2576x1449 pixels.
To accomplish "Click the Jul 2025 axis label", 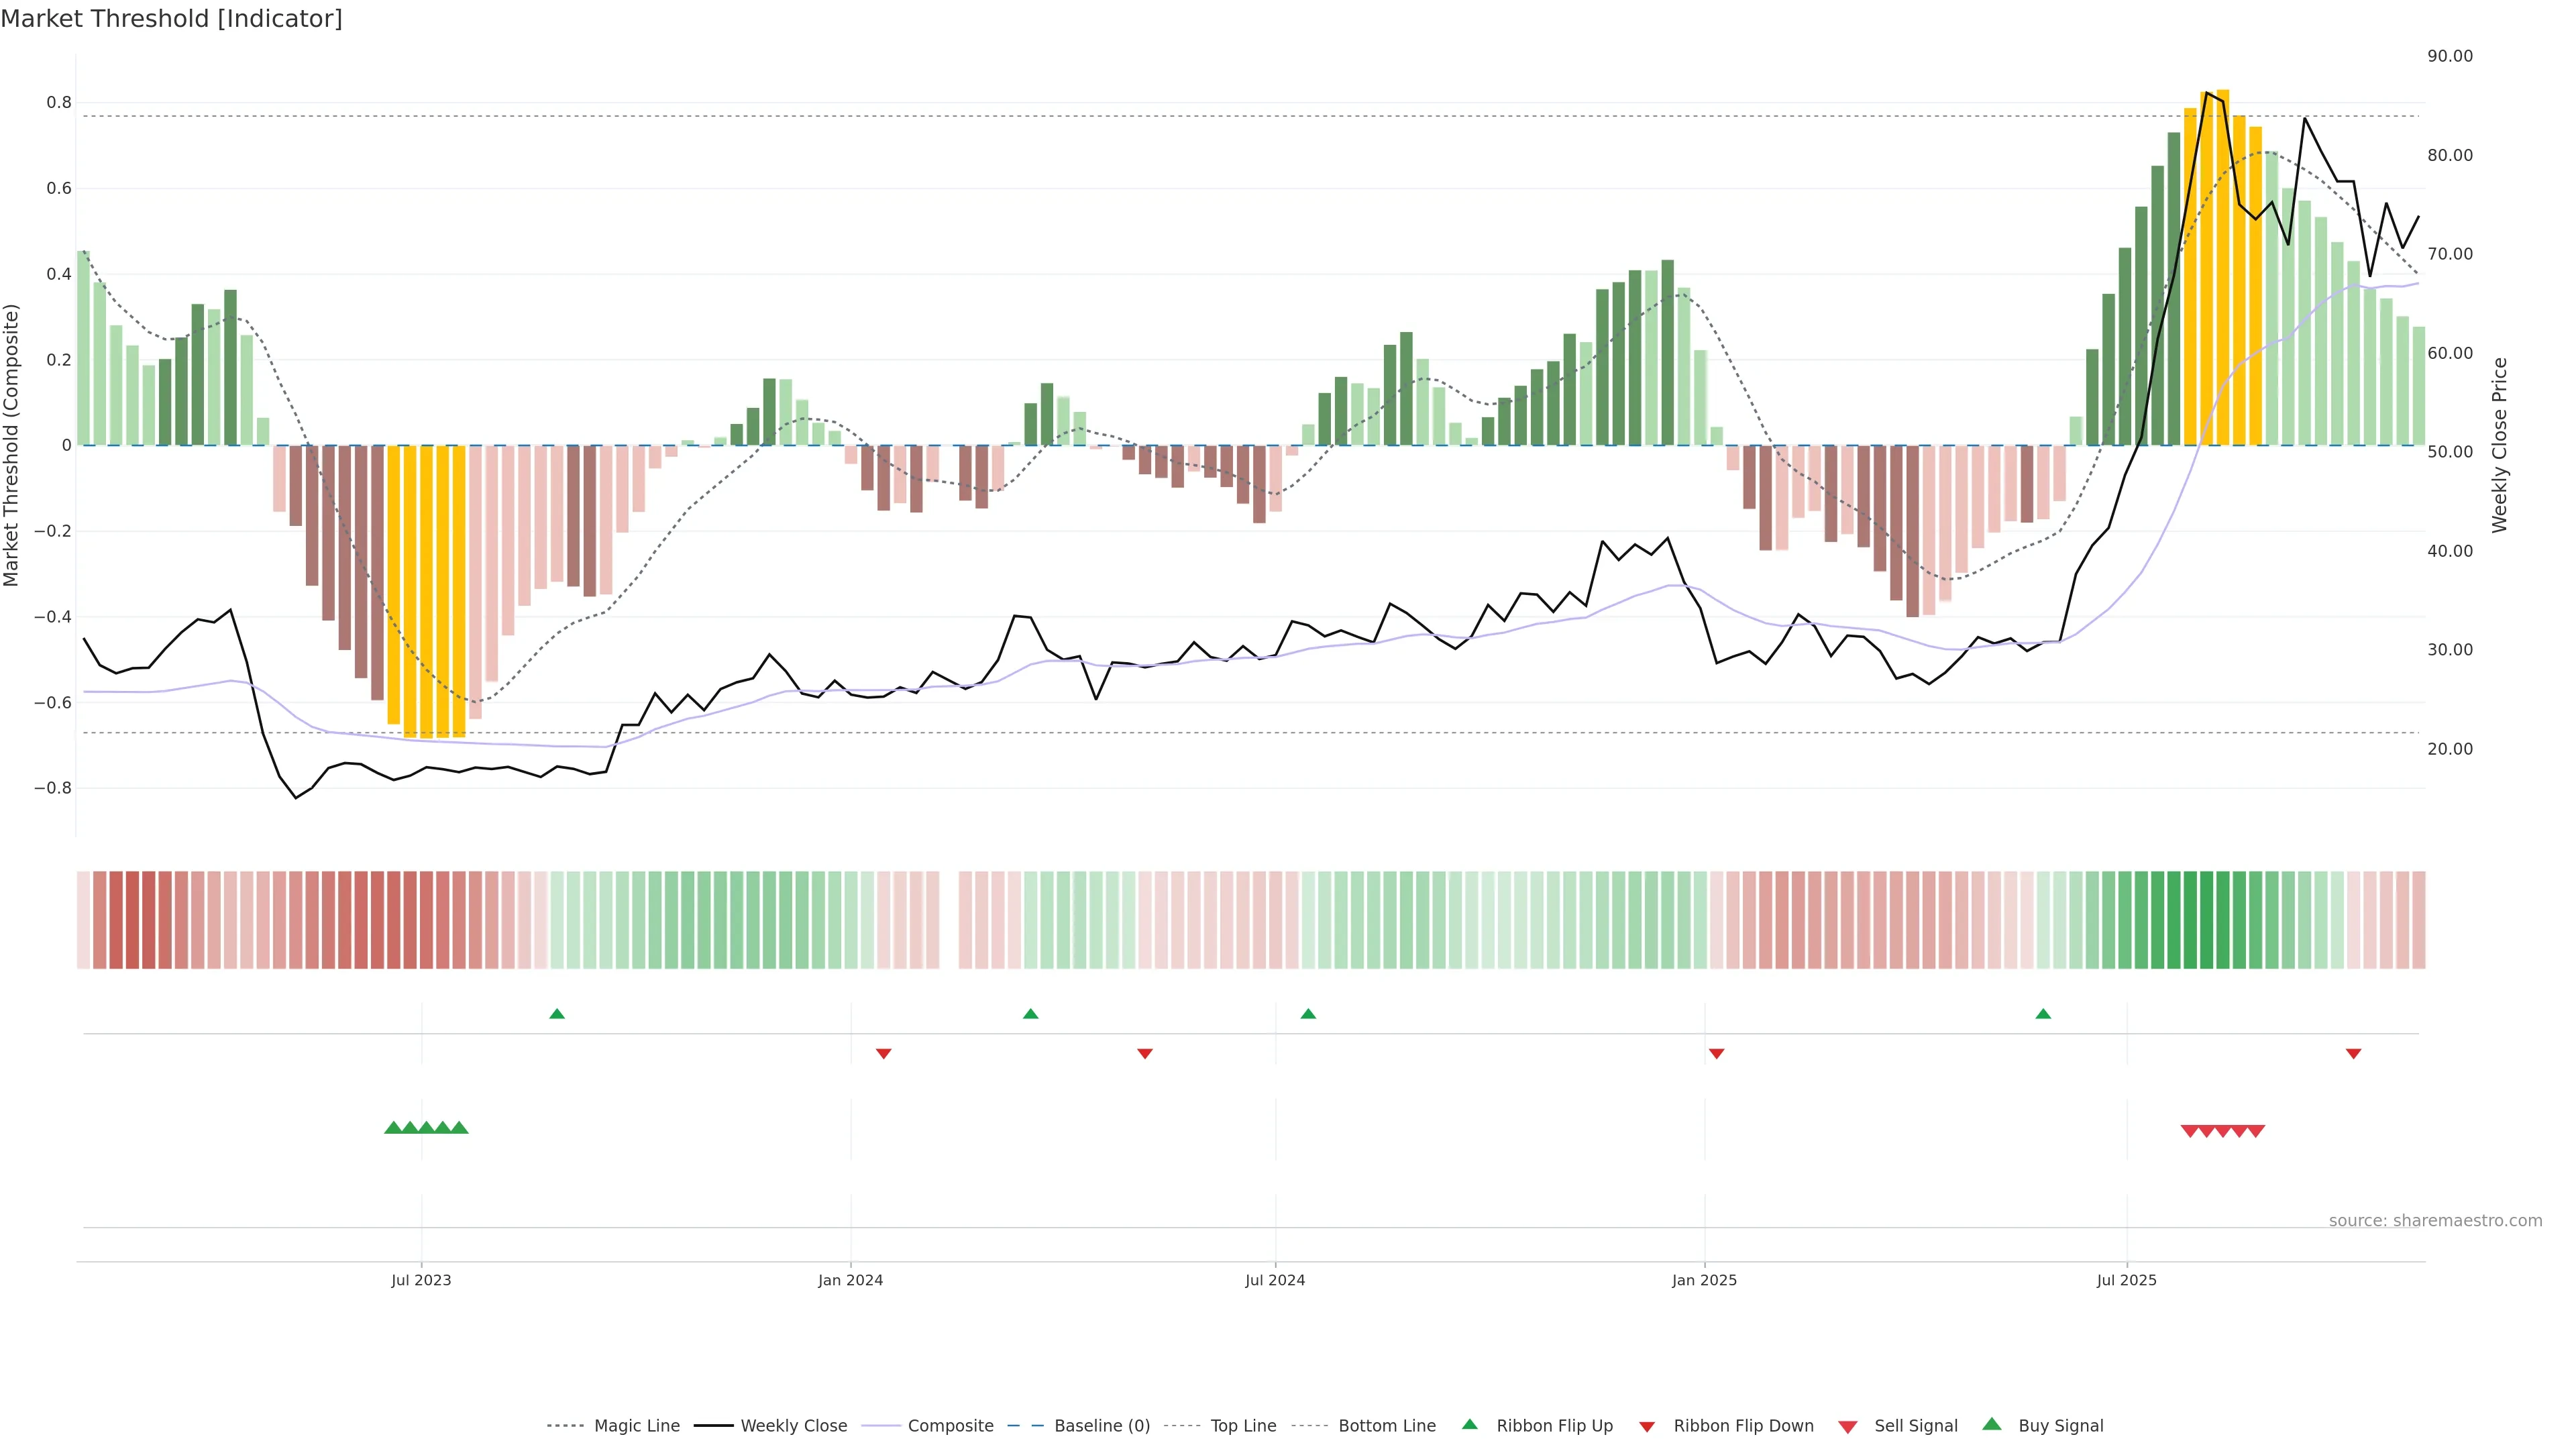I will coord(2126,1280).
